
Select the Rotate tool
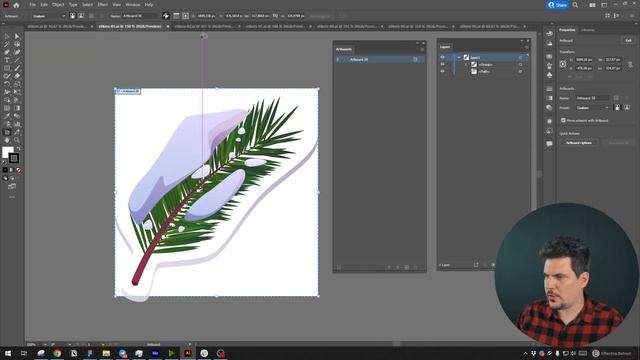click(x=7, y=84)
